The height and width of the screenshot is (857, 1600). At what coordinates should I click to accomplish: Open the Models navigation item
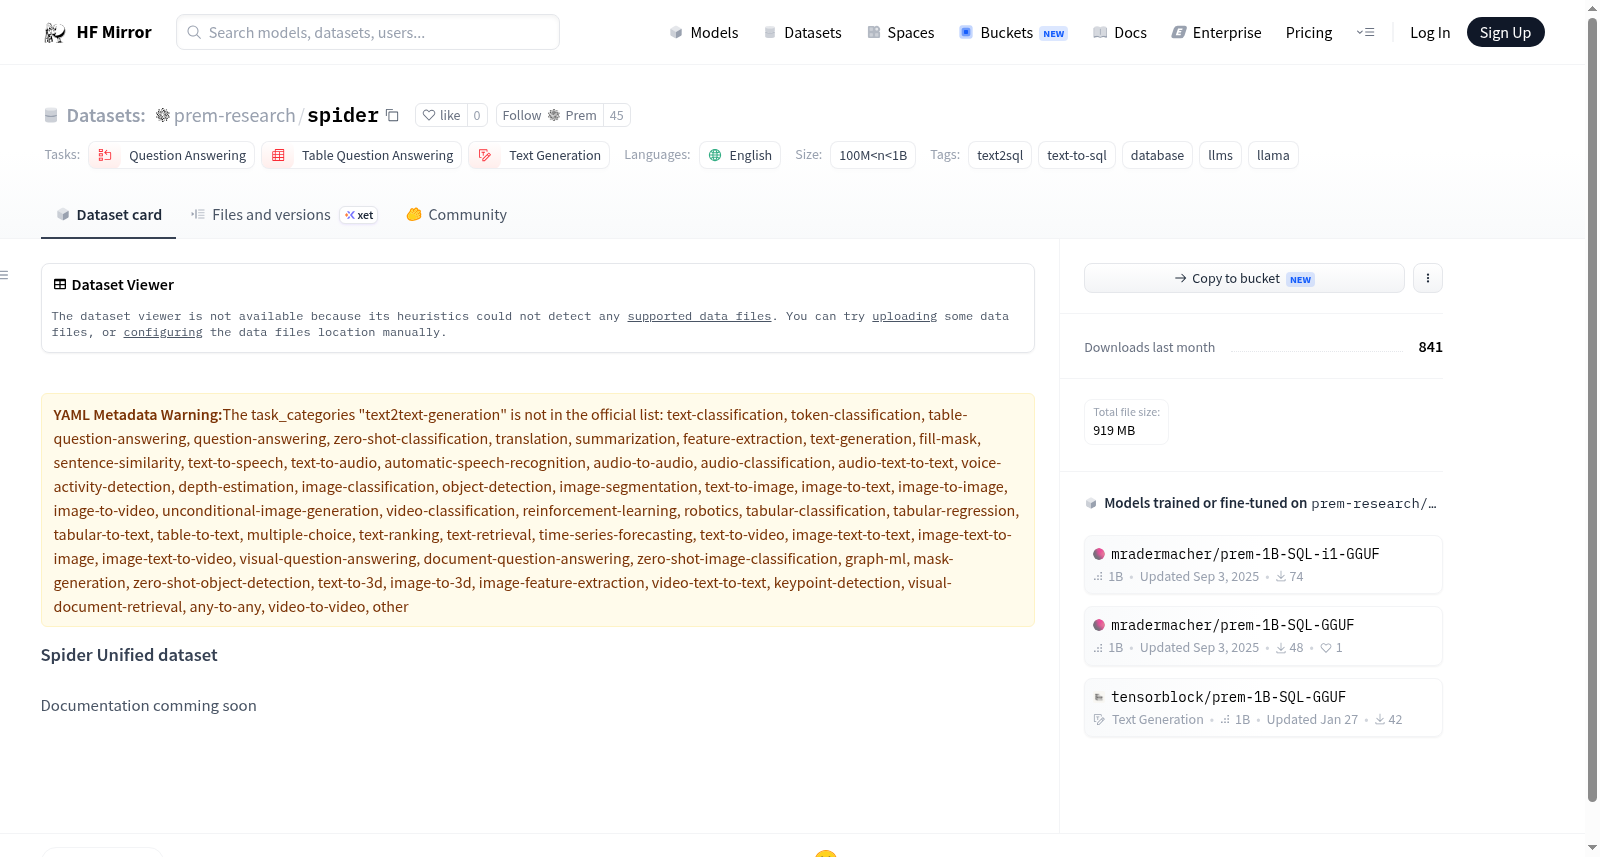pyautogui.click(x=704, y=33)
